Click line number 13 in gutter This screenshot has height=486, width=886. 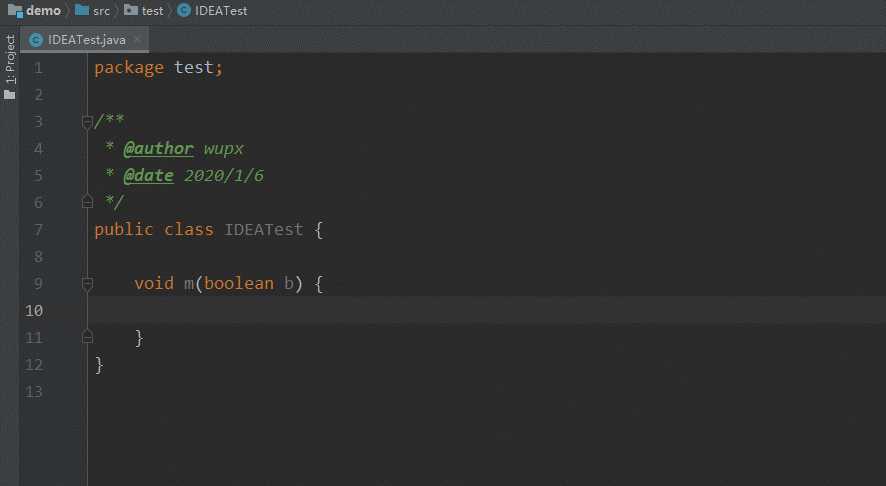coord(33,392)
